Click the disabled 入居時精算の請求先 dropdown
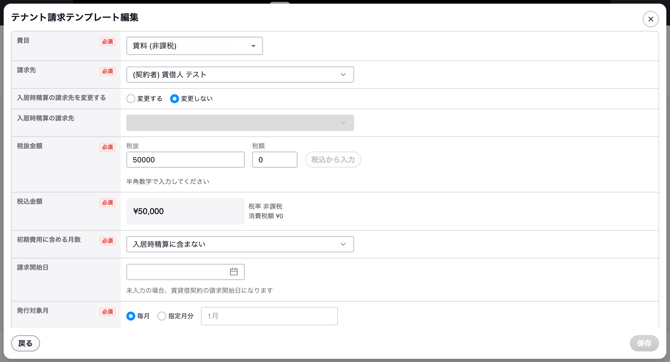Viewport: 670px width, 362px height. pos(240,123)
